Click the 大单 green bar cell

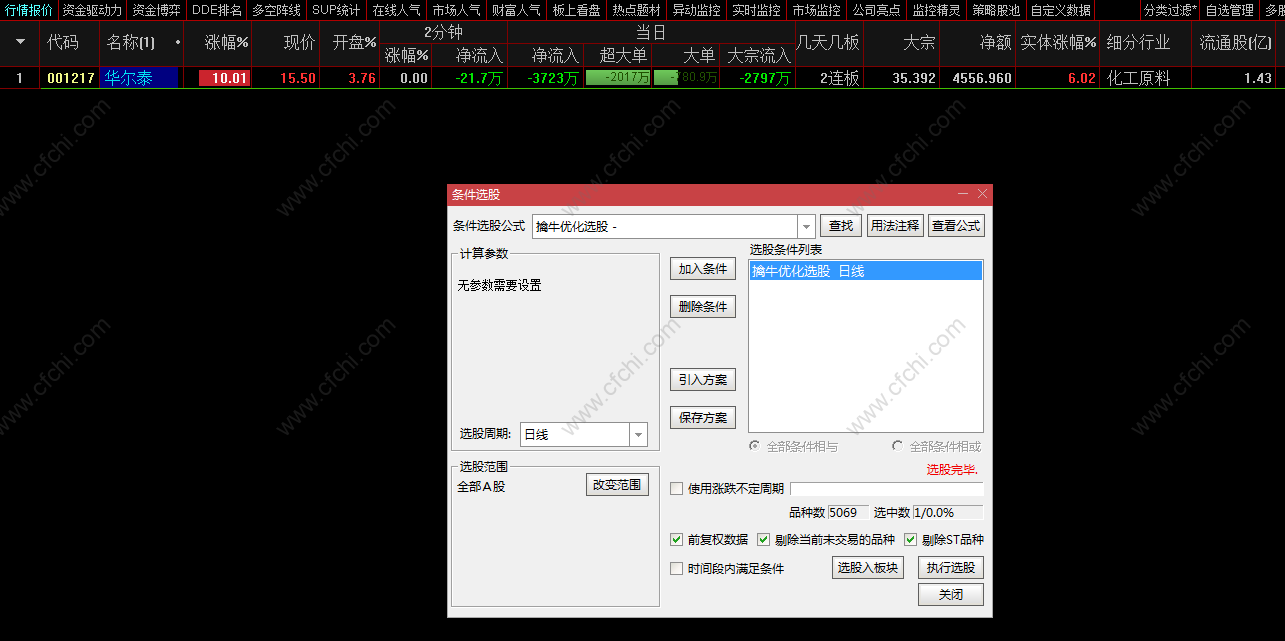686,78
